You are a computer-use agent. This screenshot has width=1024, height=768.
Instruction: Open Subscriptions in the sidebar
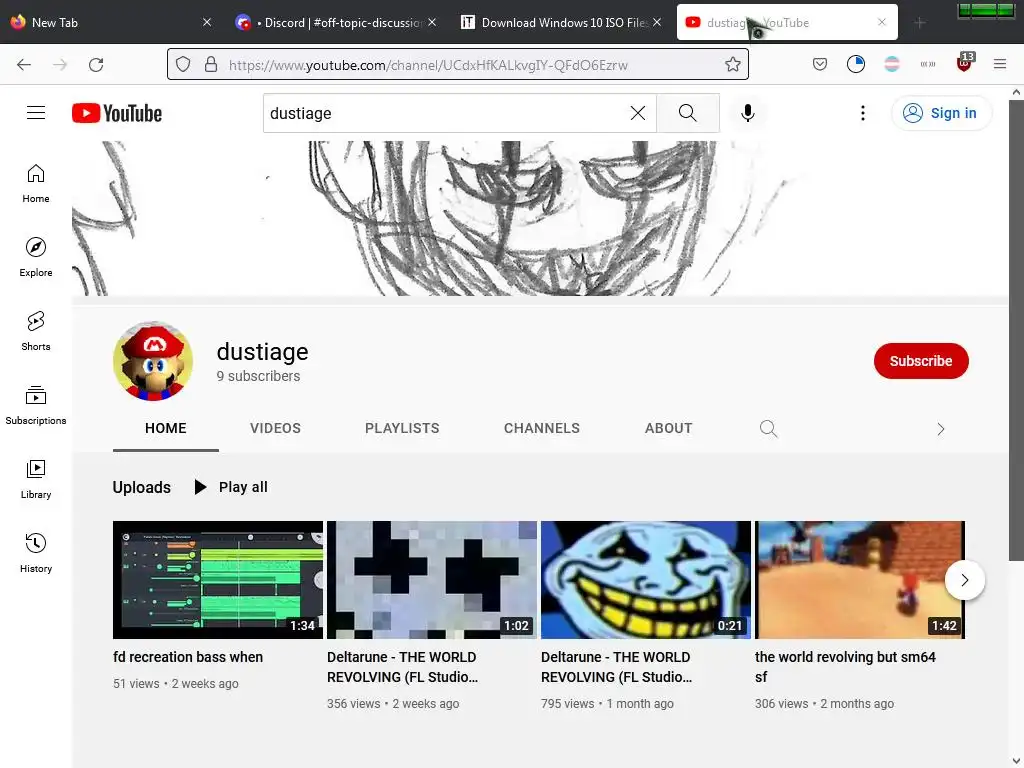coord(36,405)
